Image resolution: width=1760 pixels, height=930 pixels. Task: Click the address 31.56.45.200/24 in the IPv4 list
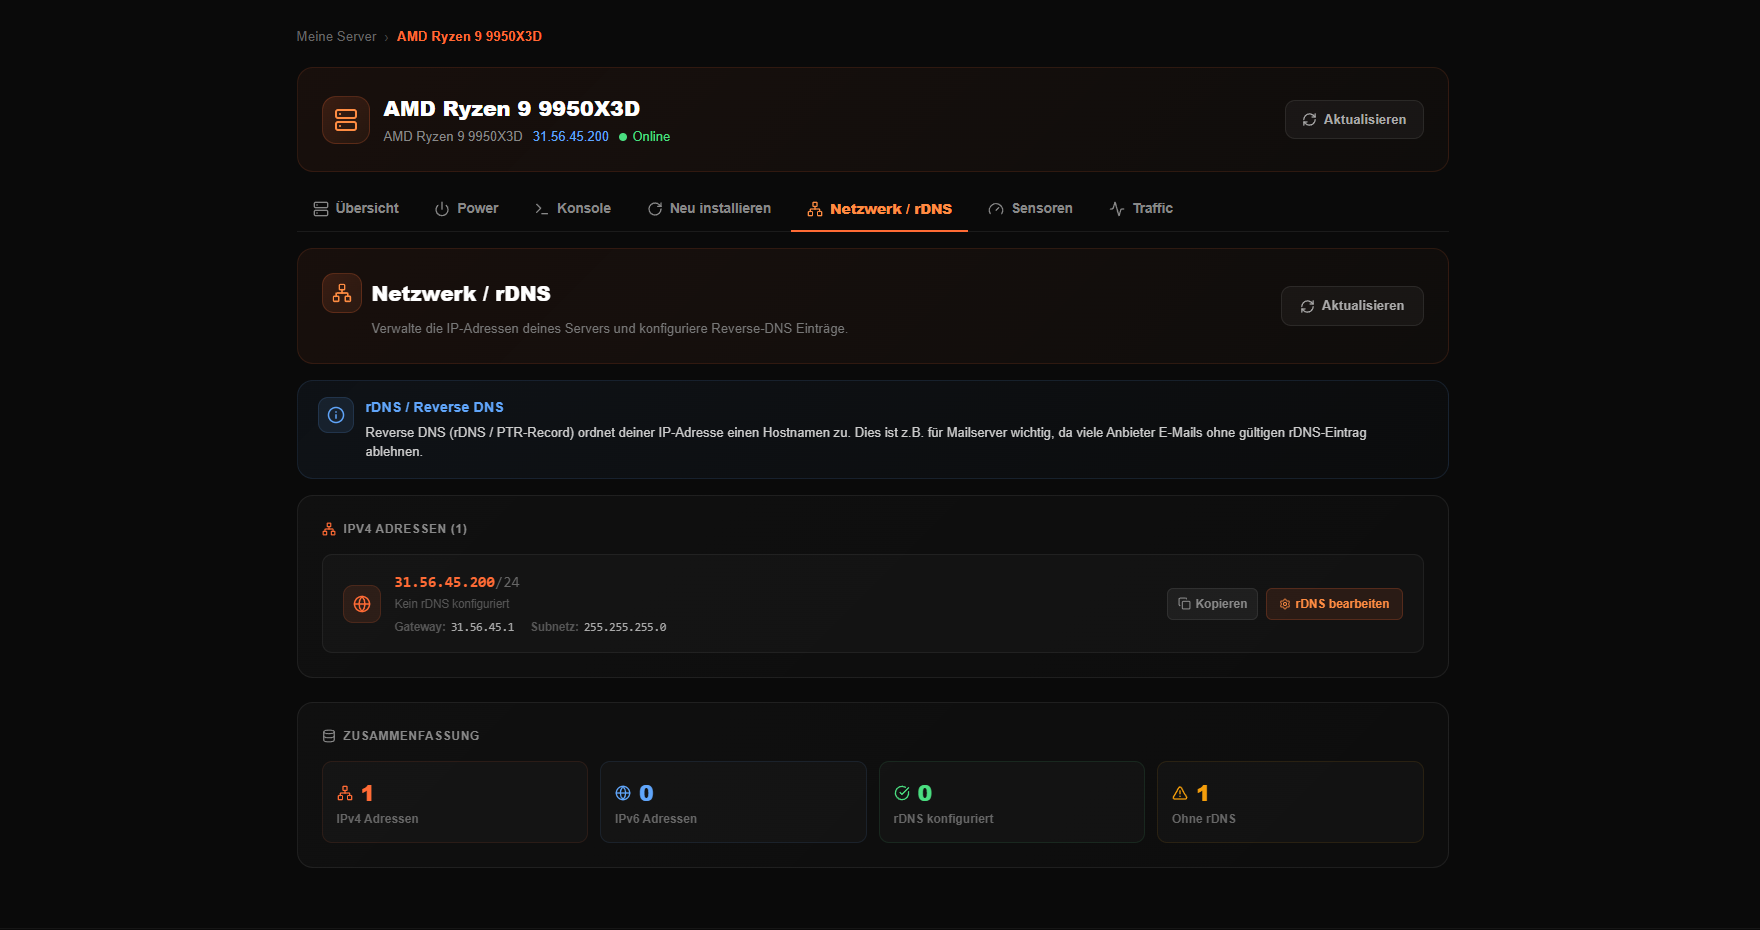(x=457, y=582)
